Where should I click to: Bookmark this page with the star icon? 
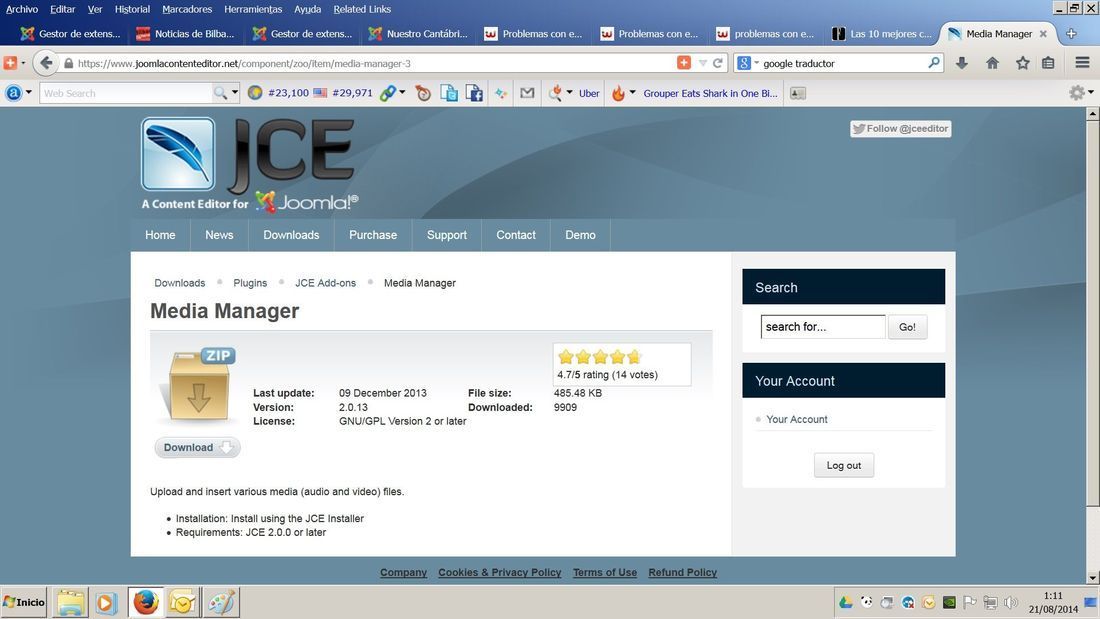tap(1023, 63)
